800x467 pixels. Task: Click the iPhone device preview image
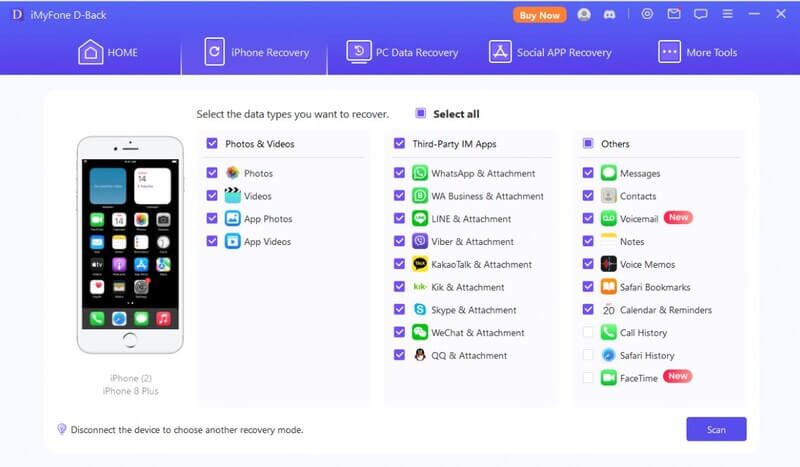point(130,245)
